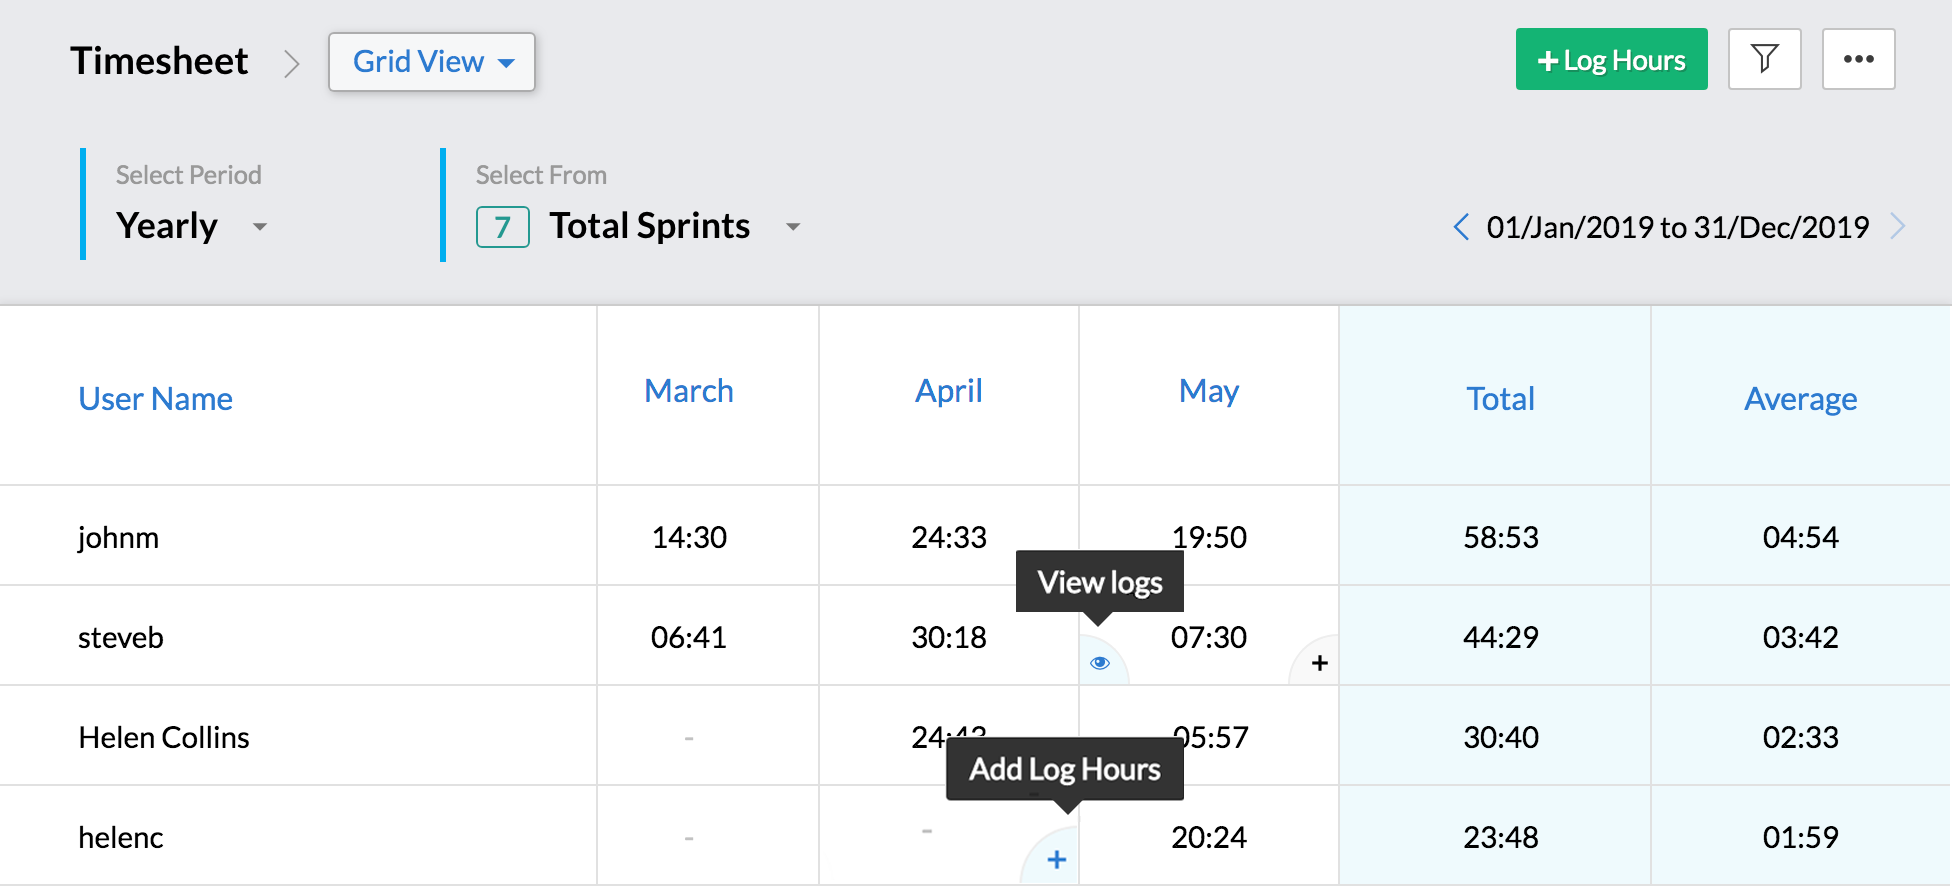The image size is (1952, 886).
Task: Expand the Yearly period dropdown
Action: (260, 227)
